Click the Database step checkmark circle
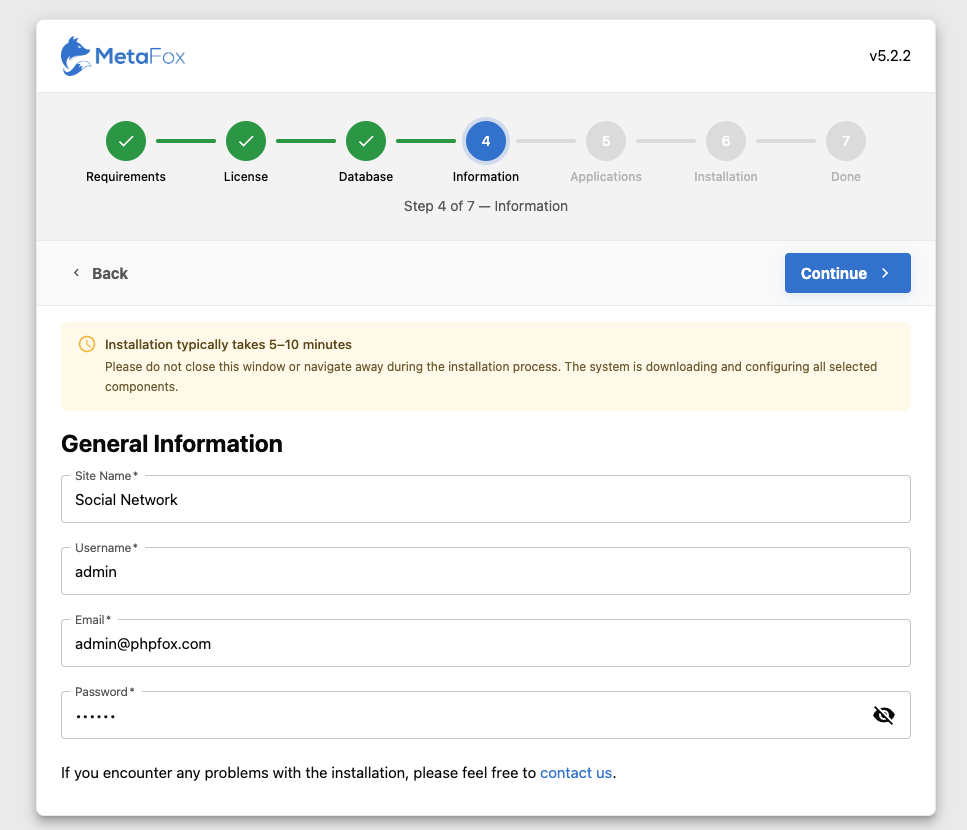967x830 pixels. coord(366,141)
